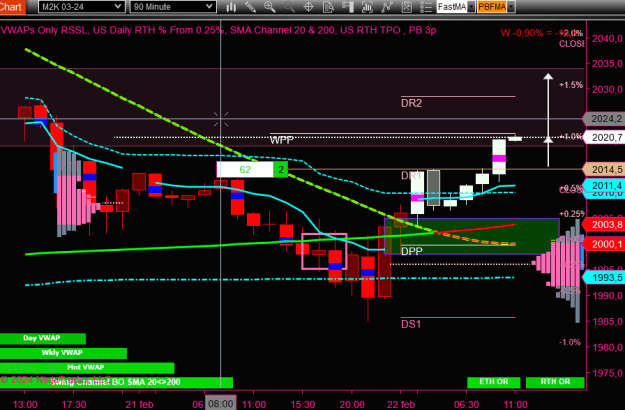This screenshot has width=625, height=410.
Task: Click the 2000,1 red price marker
Action: pyautogui.click(x=604, y=244)
